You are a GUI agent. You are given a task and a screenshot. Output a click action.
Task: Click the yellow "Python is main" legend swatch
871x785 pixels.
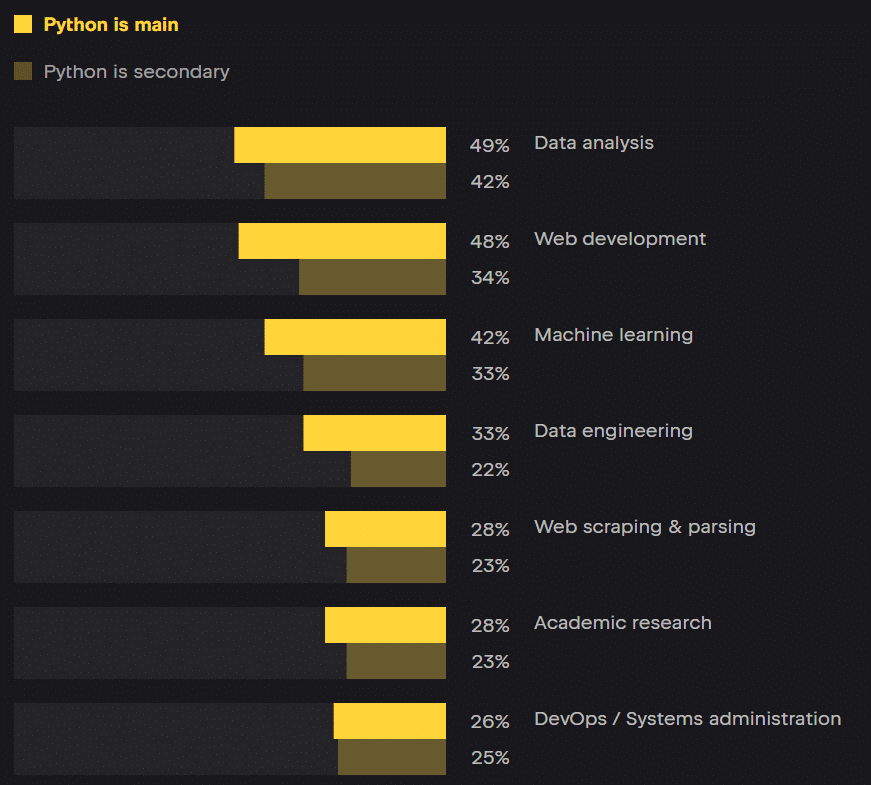click(23, 25)
